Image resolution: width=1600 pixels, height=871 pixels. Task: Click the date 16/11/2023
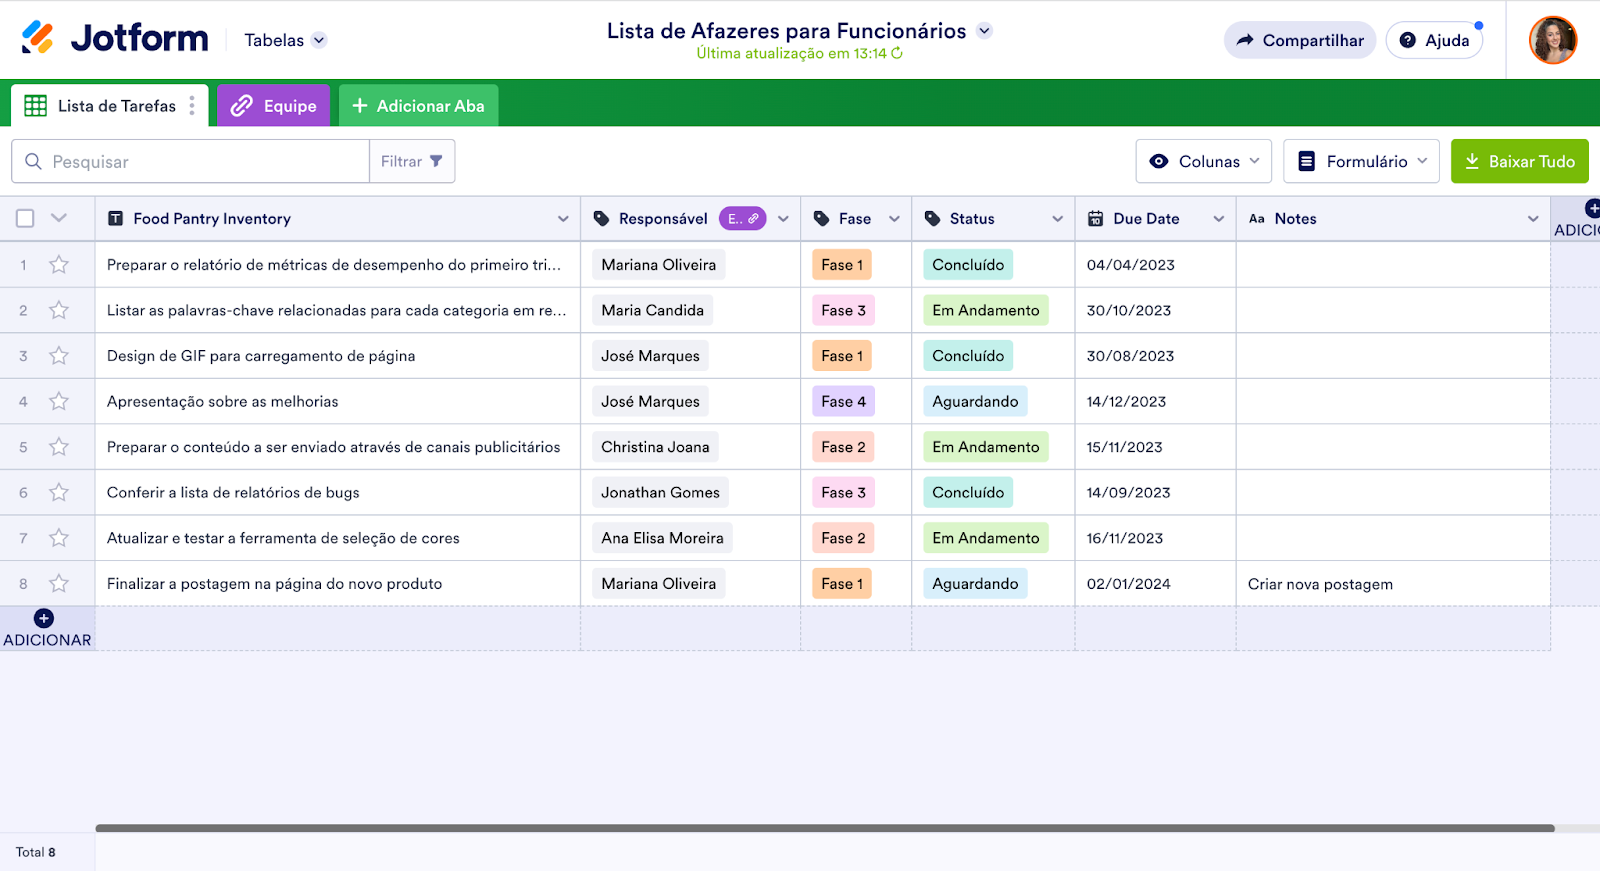(1125, 538)
